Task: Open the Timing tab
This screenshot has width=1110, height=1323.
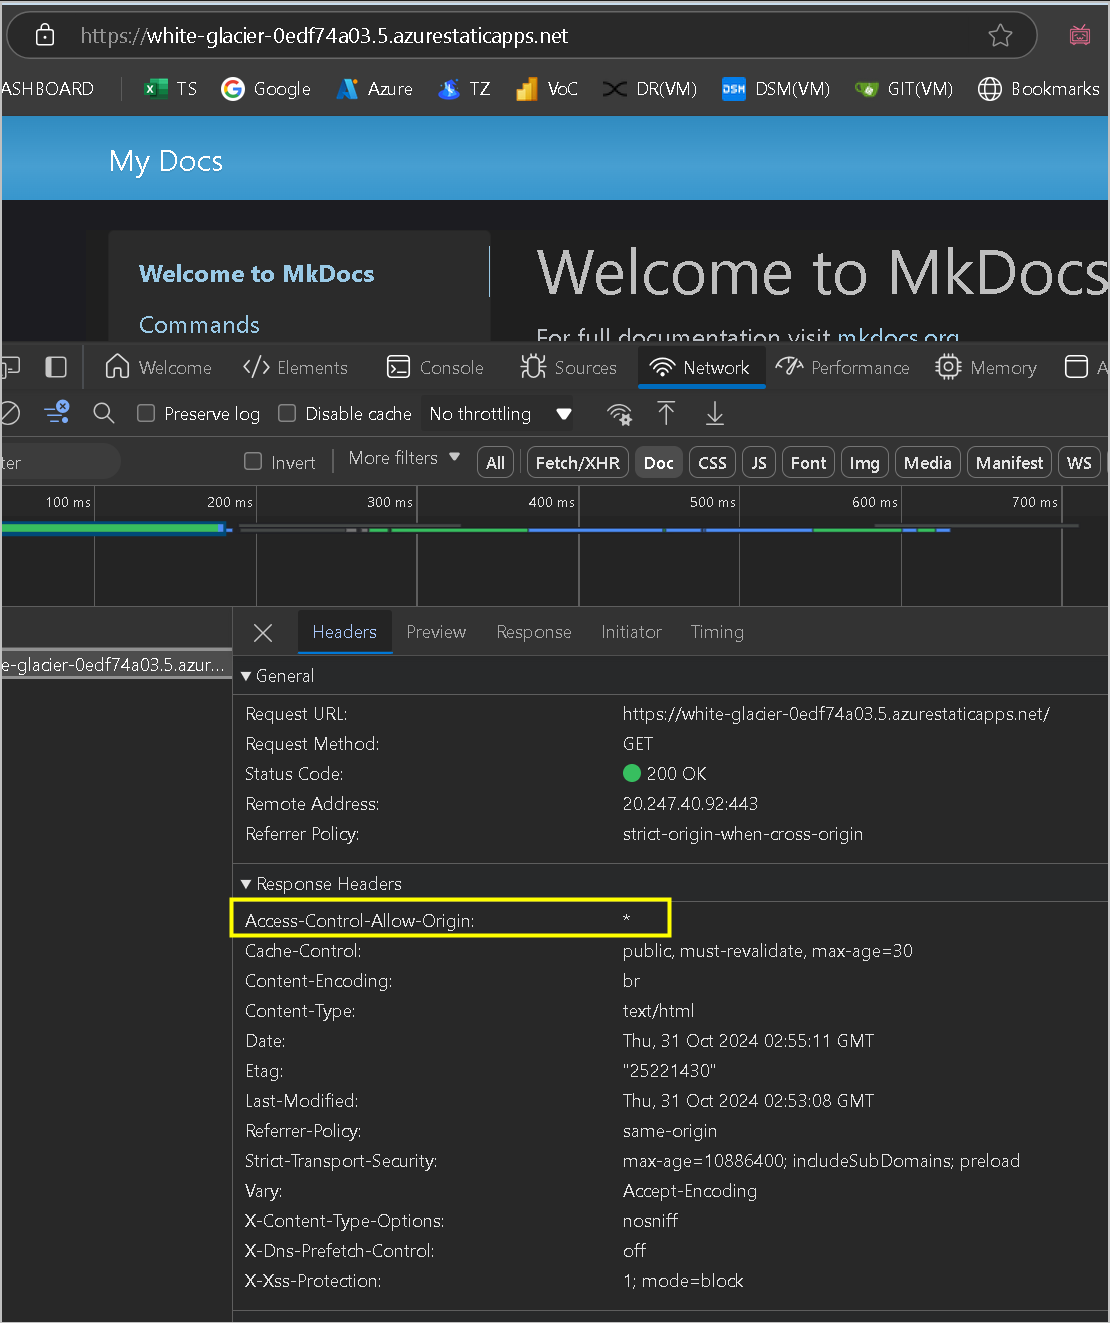Action: tap(717, 632)
